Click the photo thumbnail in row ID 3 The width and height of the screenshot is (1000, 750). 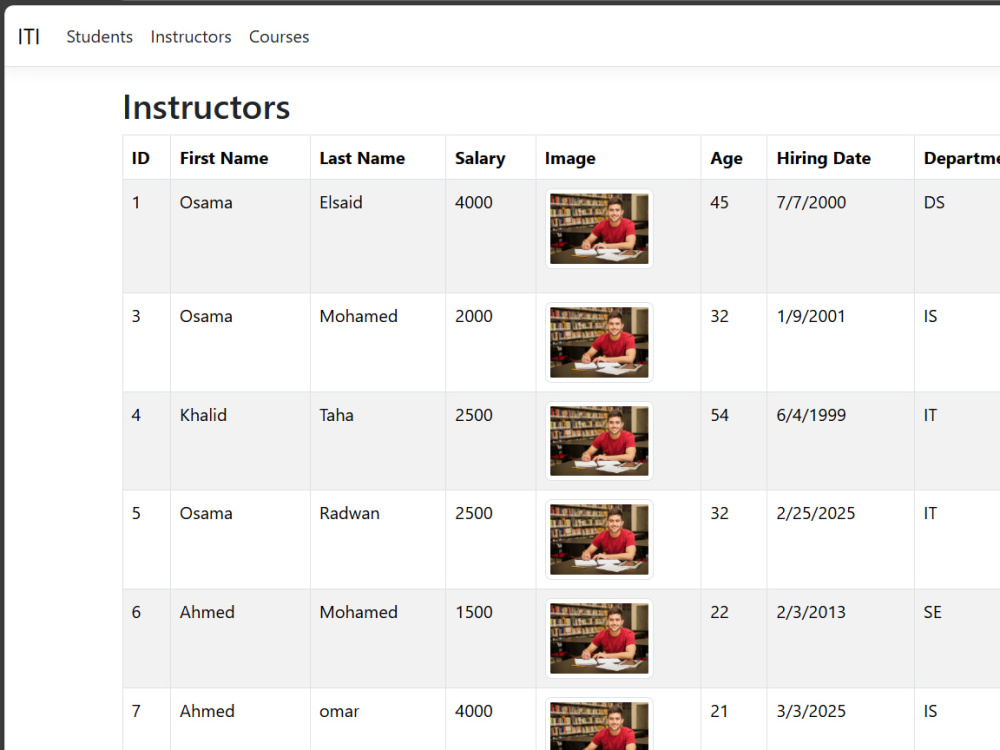pyautogui.click(x=599, y=342)
